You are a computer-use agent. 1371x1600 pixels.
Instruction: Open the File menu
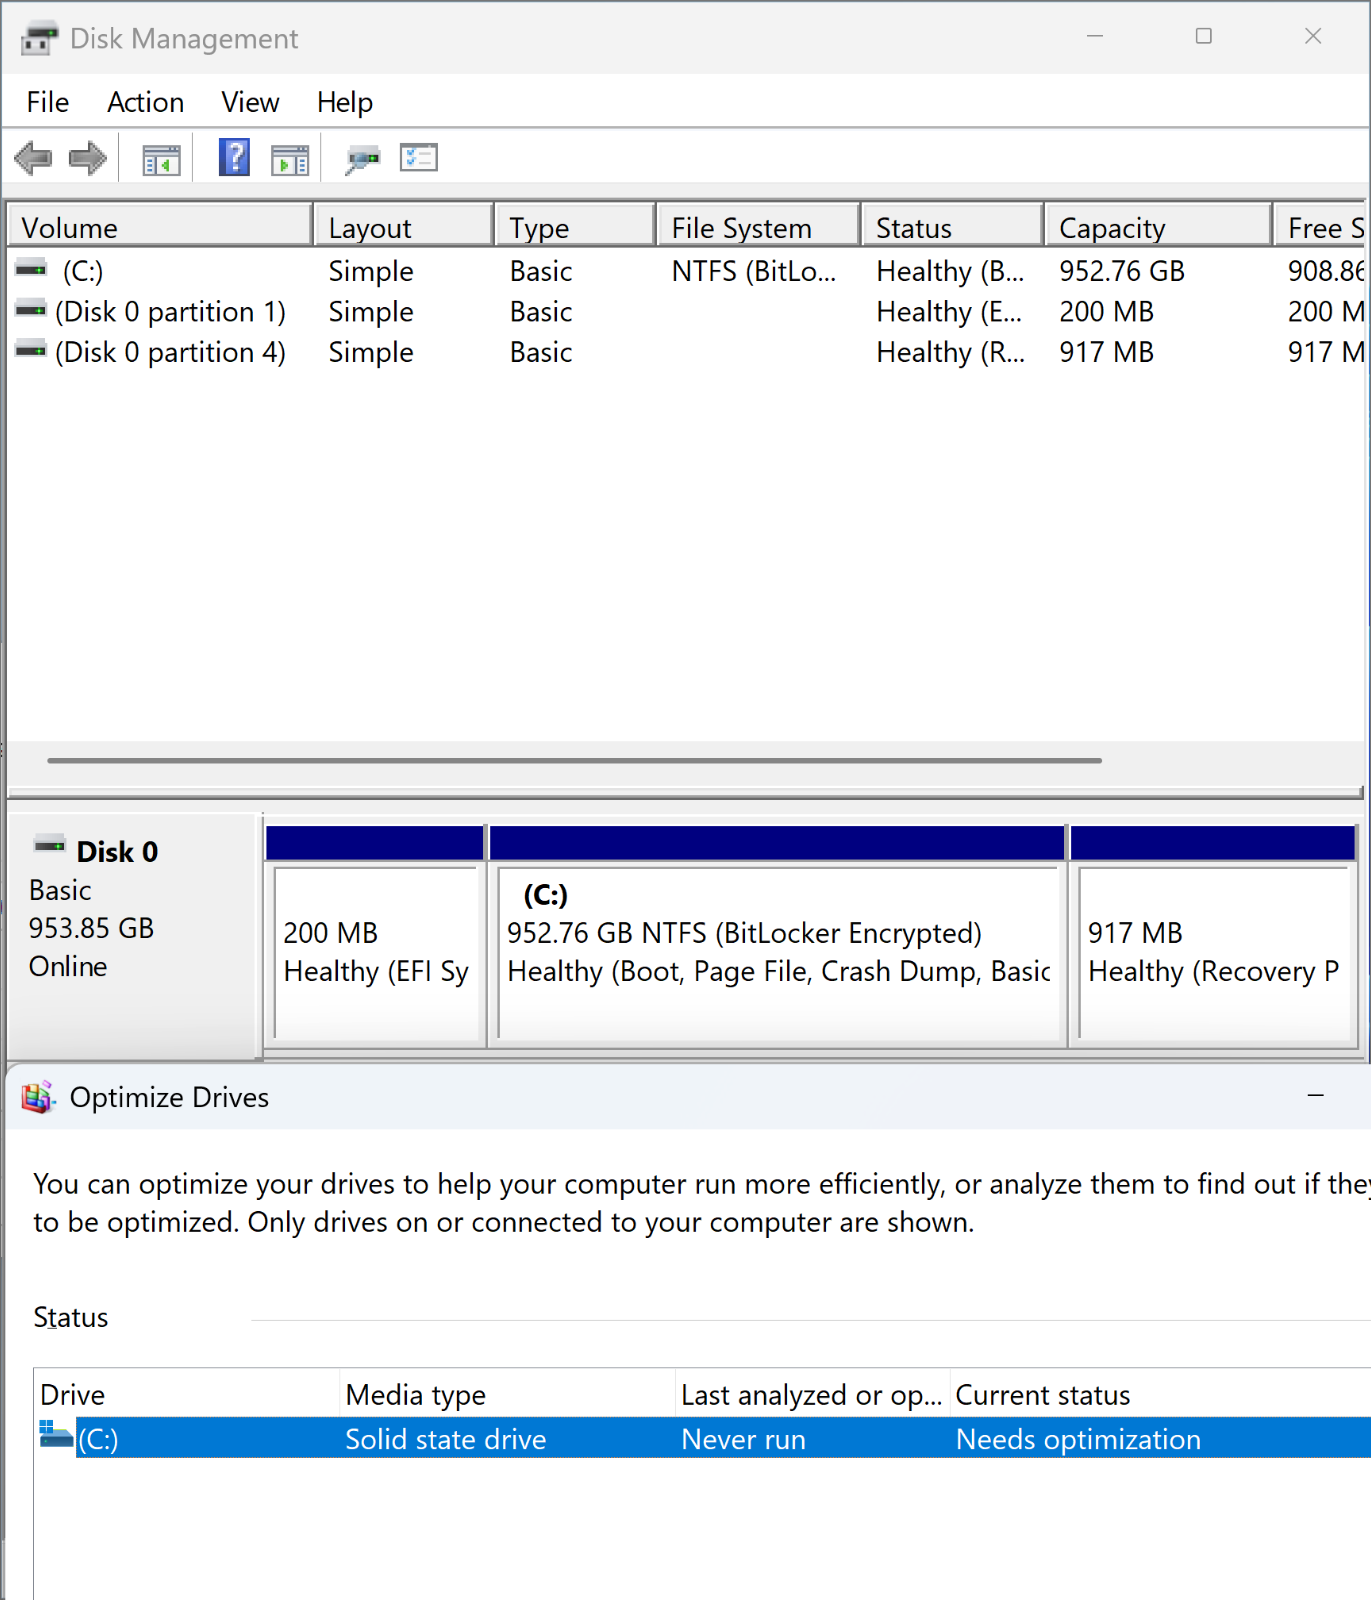click(x=48, y=102)
